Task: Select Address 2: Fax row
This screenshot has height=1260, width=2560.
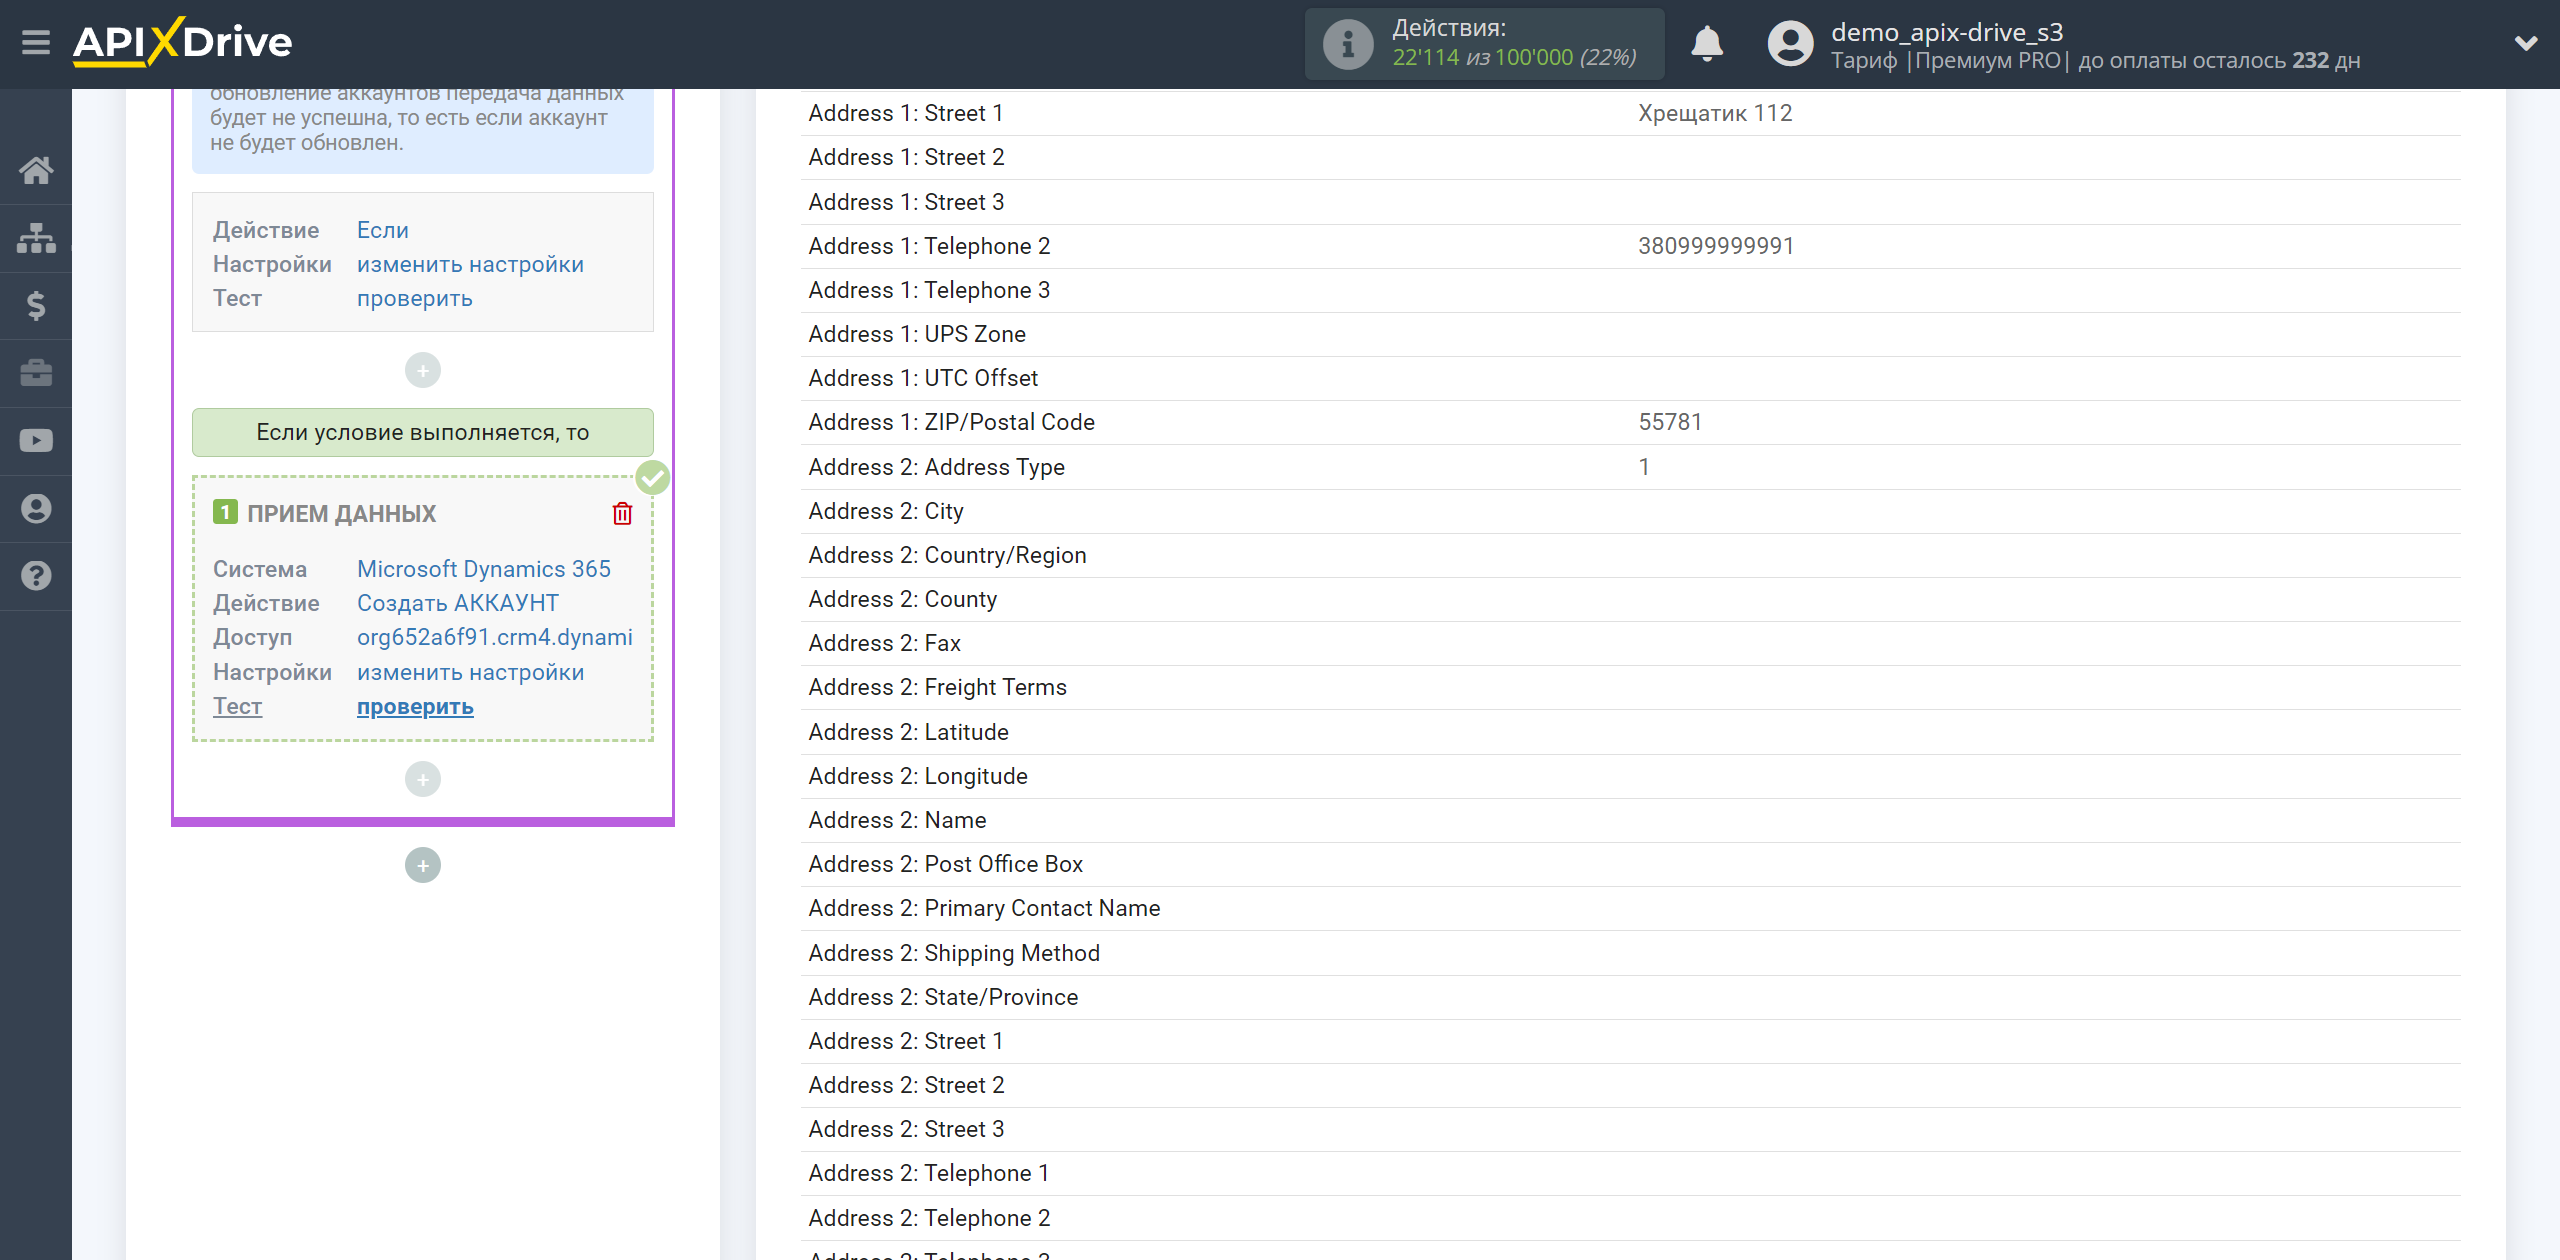Action: click(1630, 643)
